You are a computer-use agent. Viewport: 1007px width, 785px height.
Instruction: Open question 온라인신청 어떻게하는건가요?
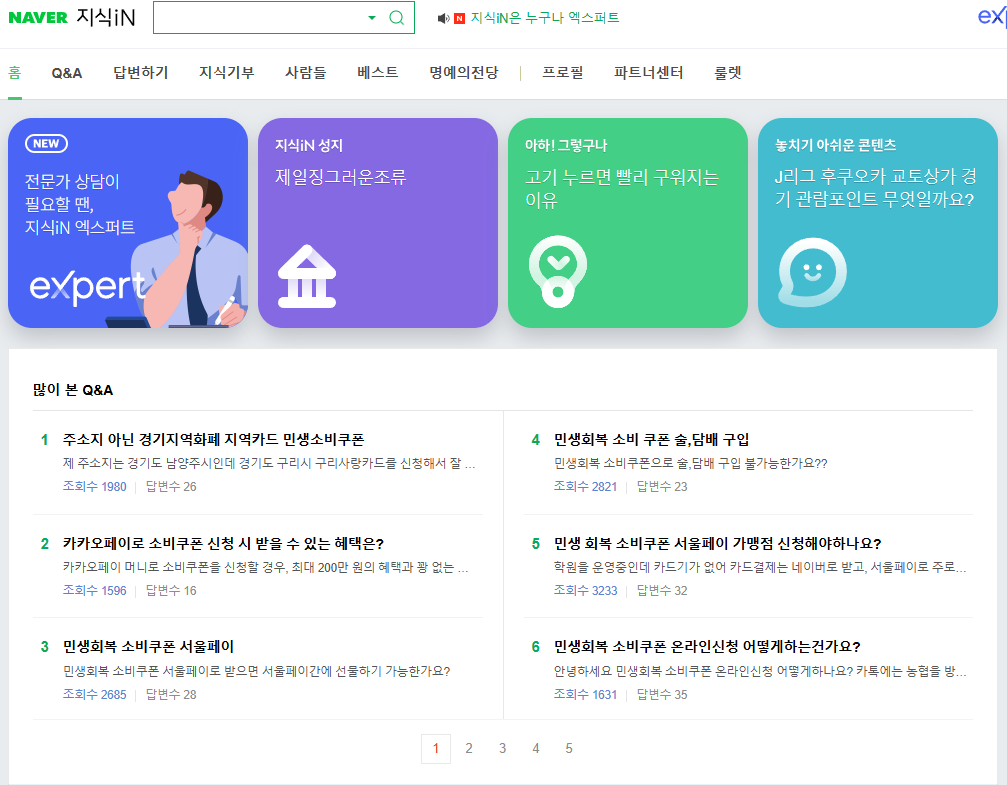(707, 646)
